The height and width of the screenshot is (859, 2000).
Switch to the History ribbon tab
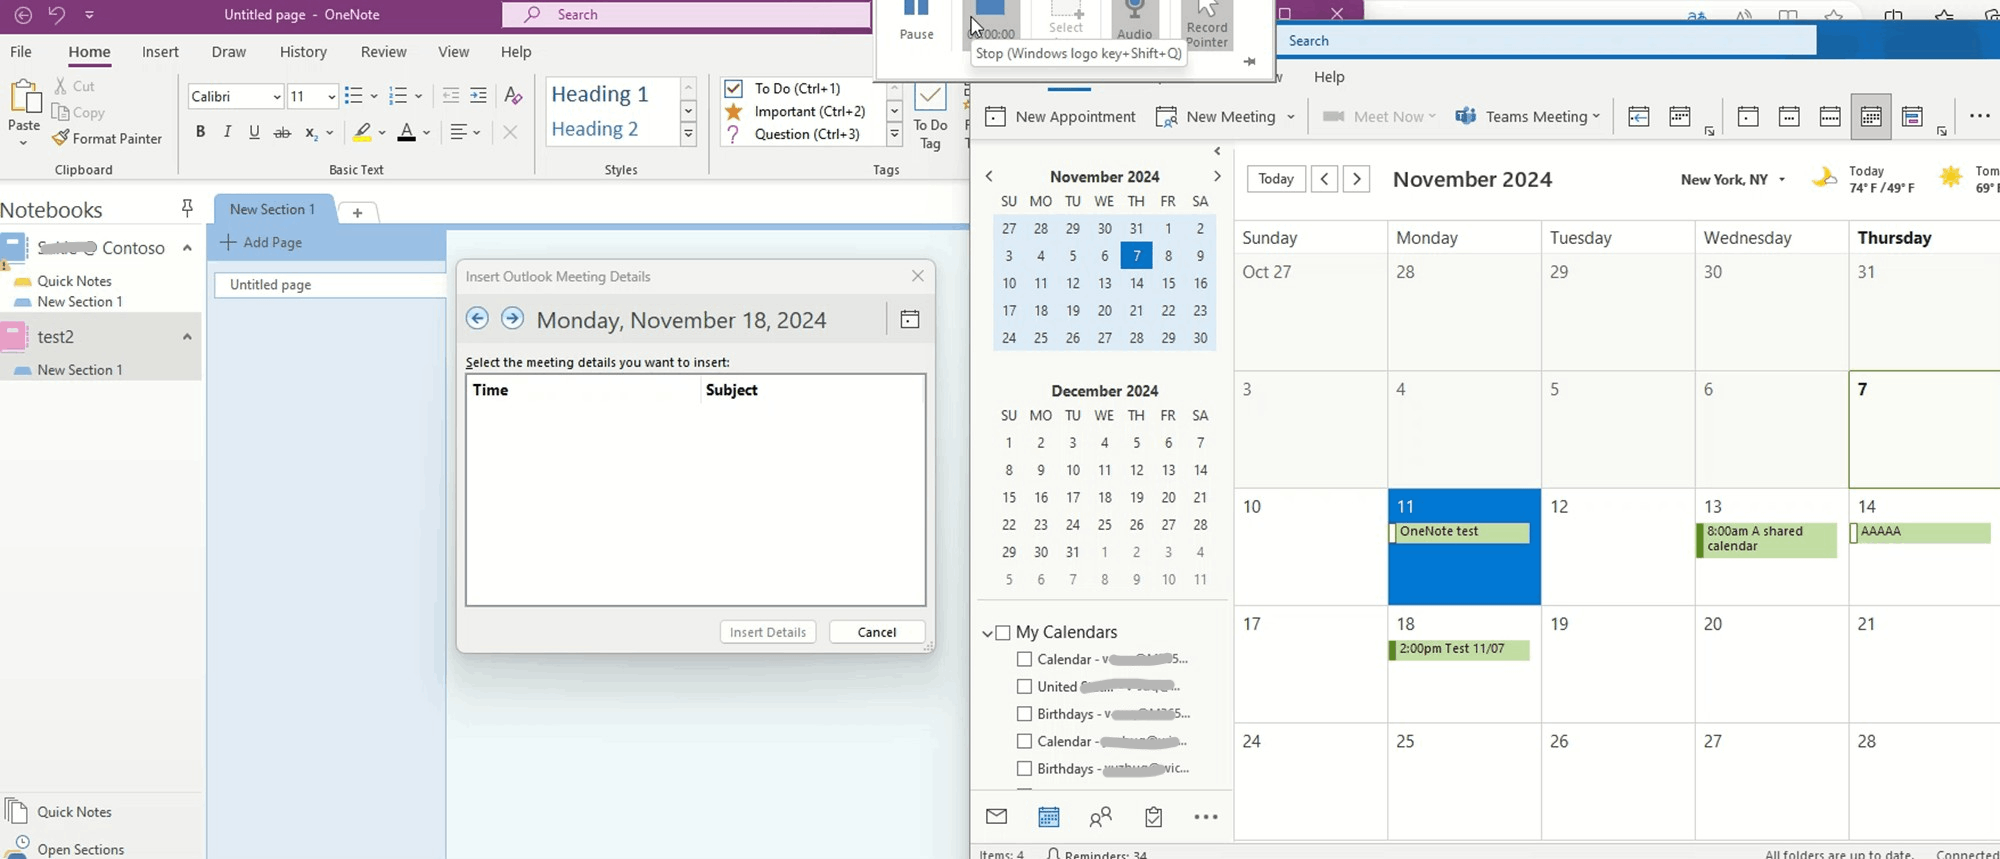303,52
